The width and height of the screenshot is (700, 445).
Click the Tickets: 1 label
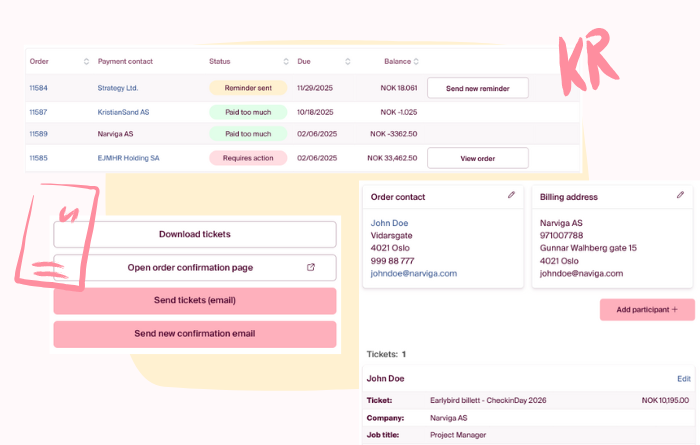[x=386, y=354]
